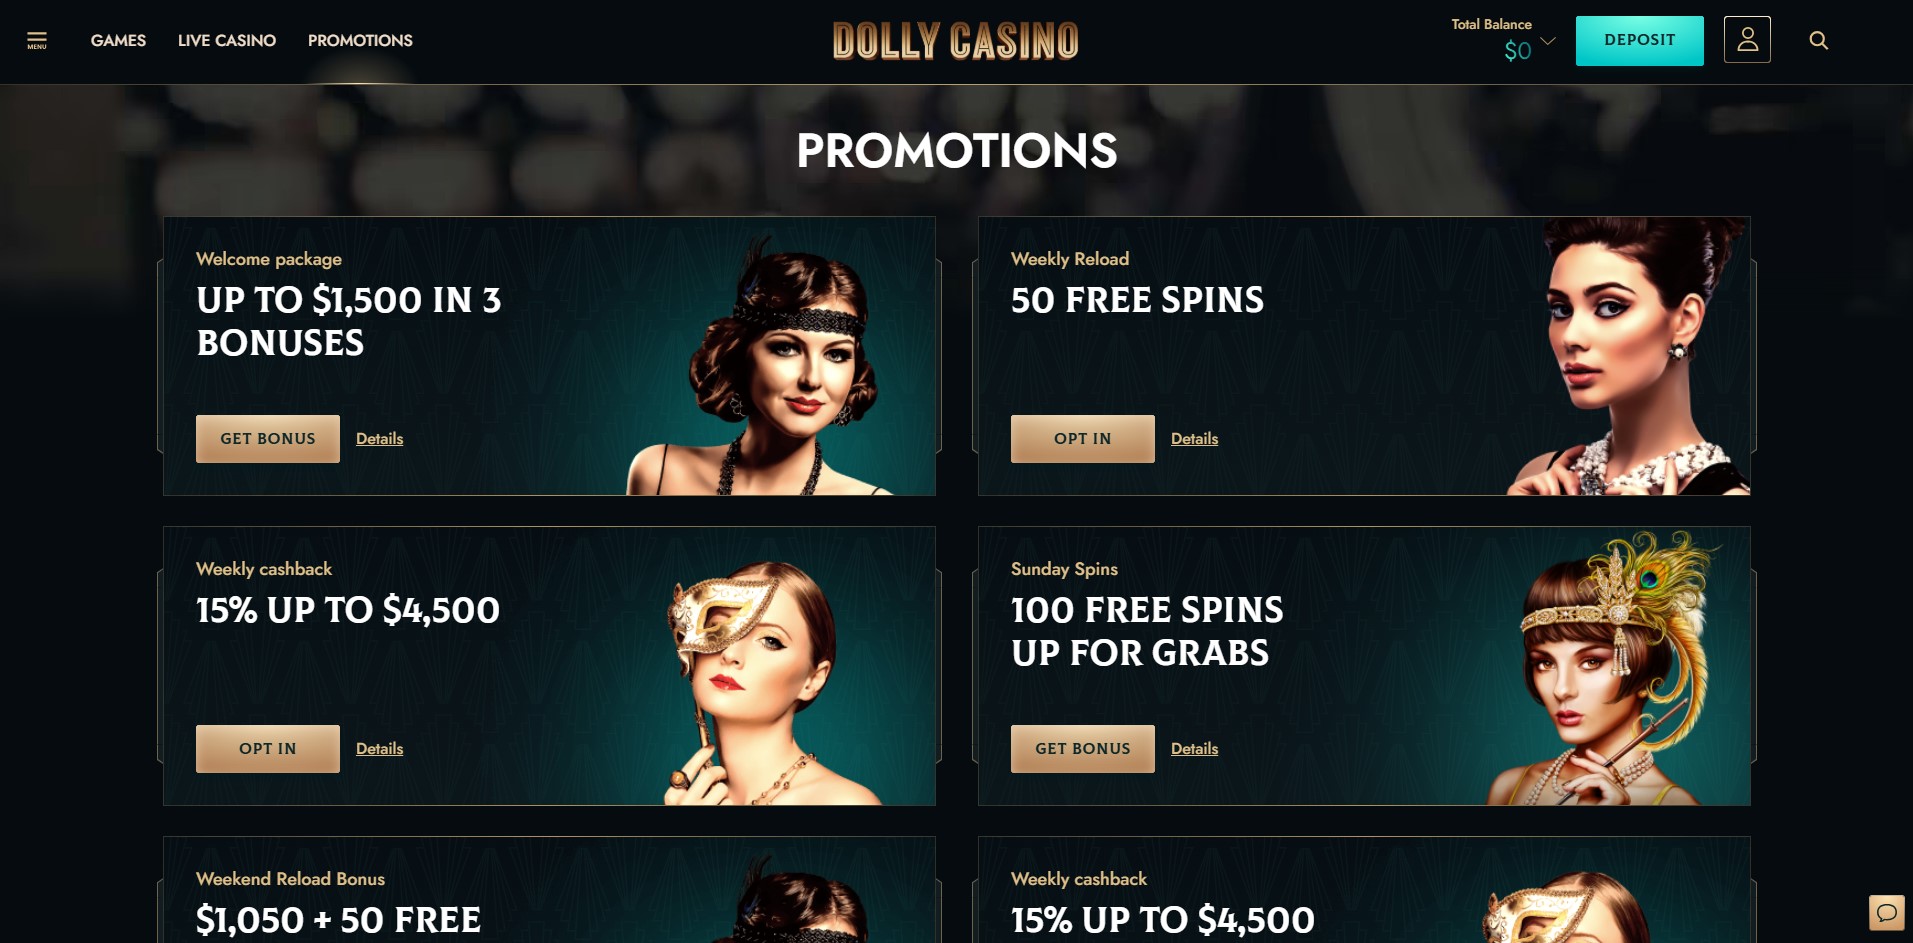
Task: Opt in to Weekly cashback 15%
Action: (268, 749)
